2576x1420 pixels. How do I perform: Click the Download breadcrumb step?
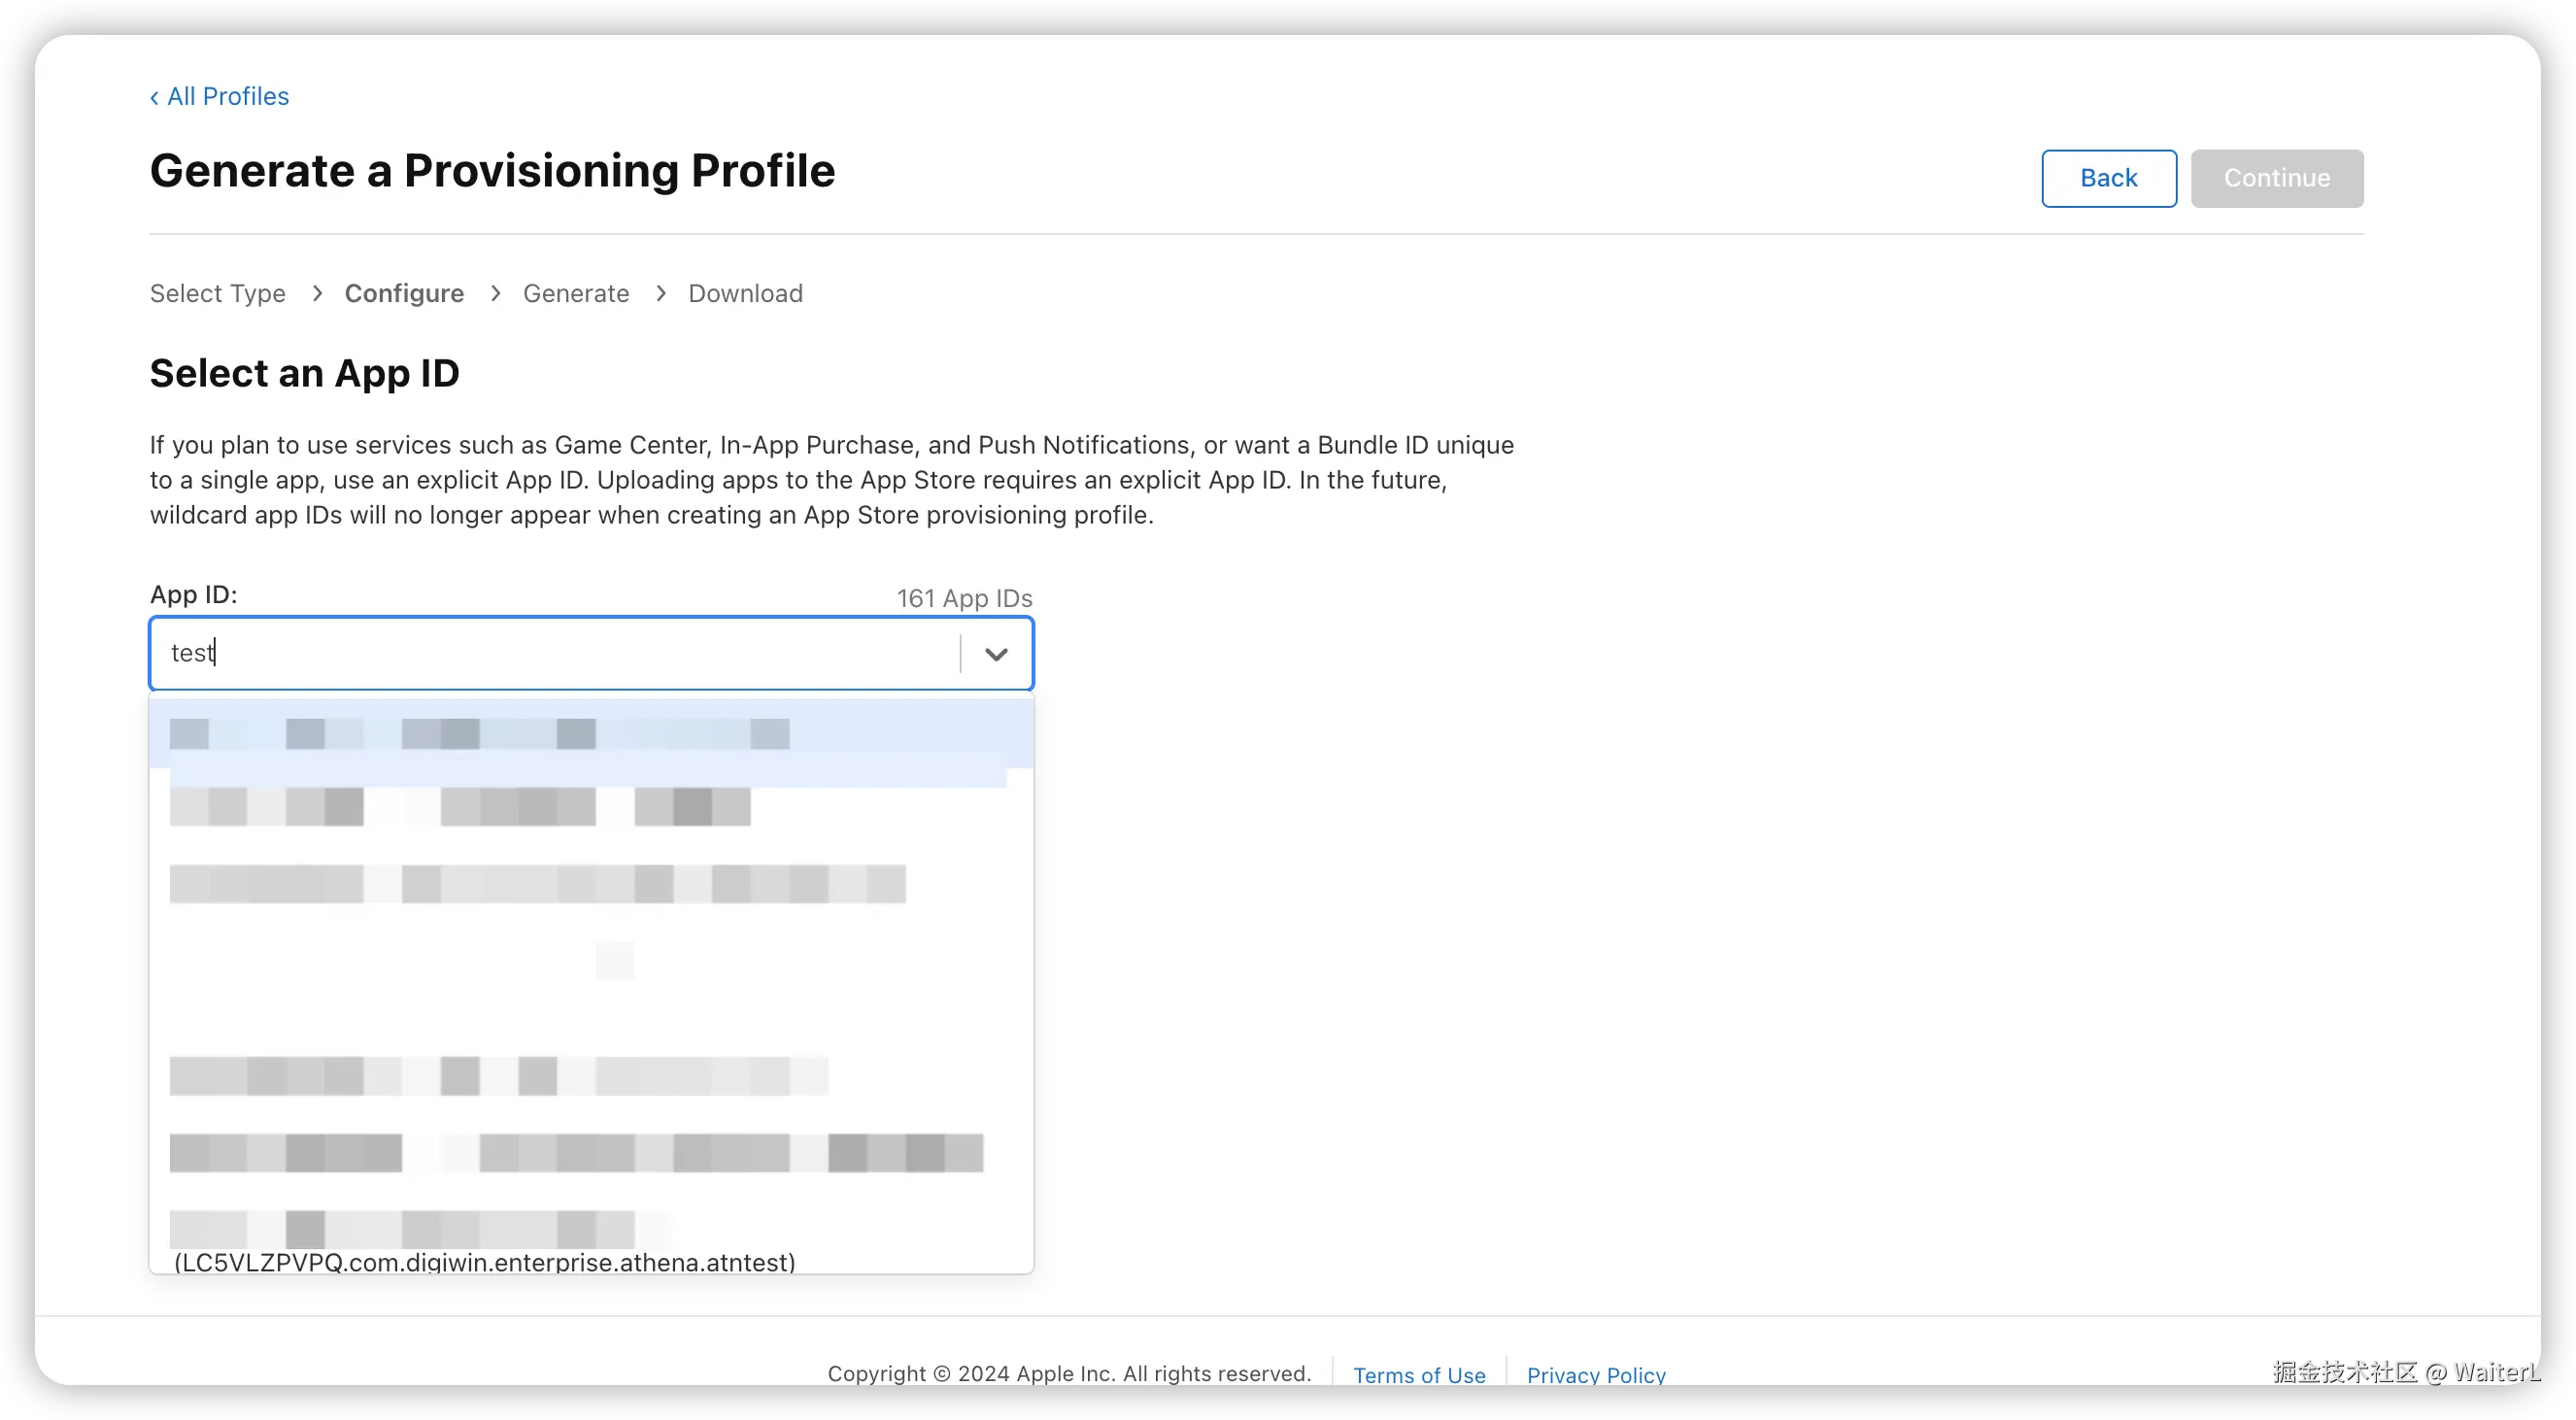coord(745,293)
